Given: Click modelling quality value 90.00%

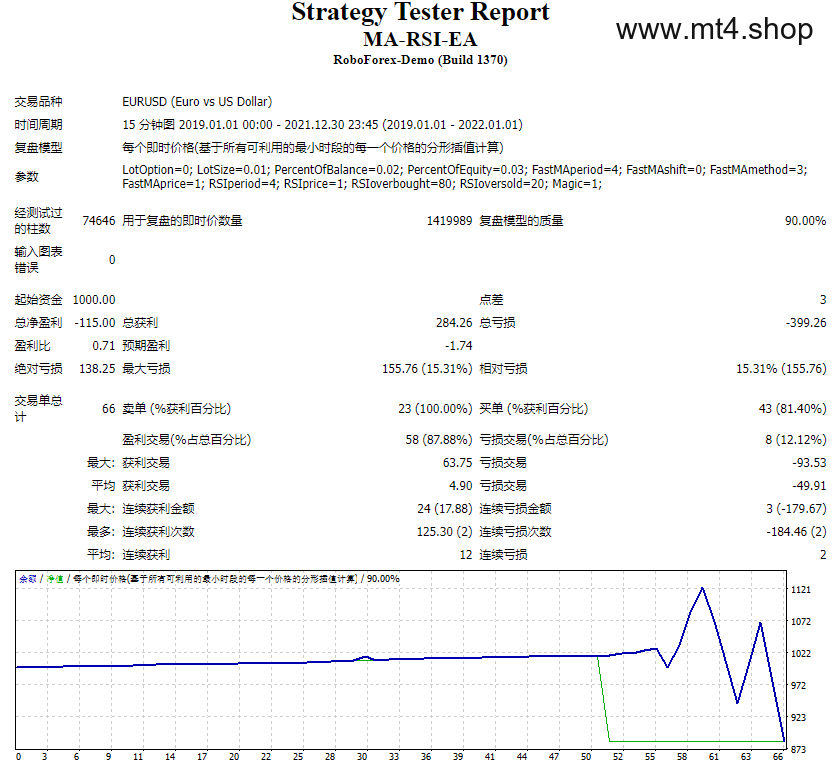Looking at the screenshot, I should [x=805, y=221].
